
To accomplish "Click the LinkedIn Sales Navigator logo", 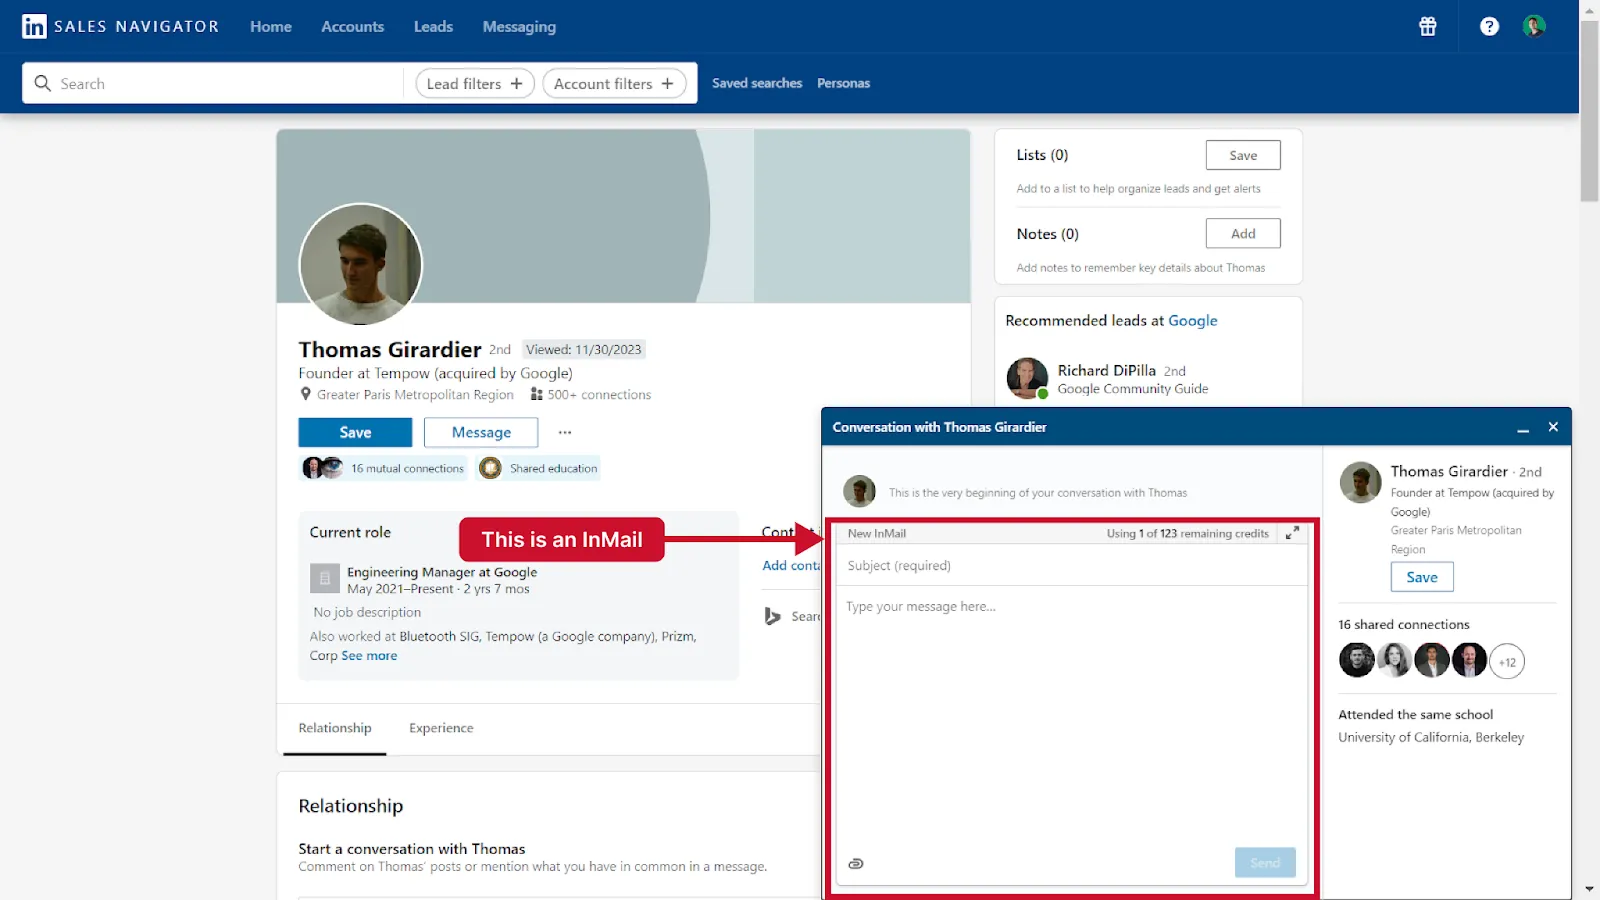I will [x=120, y=26].
